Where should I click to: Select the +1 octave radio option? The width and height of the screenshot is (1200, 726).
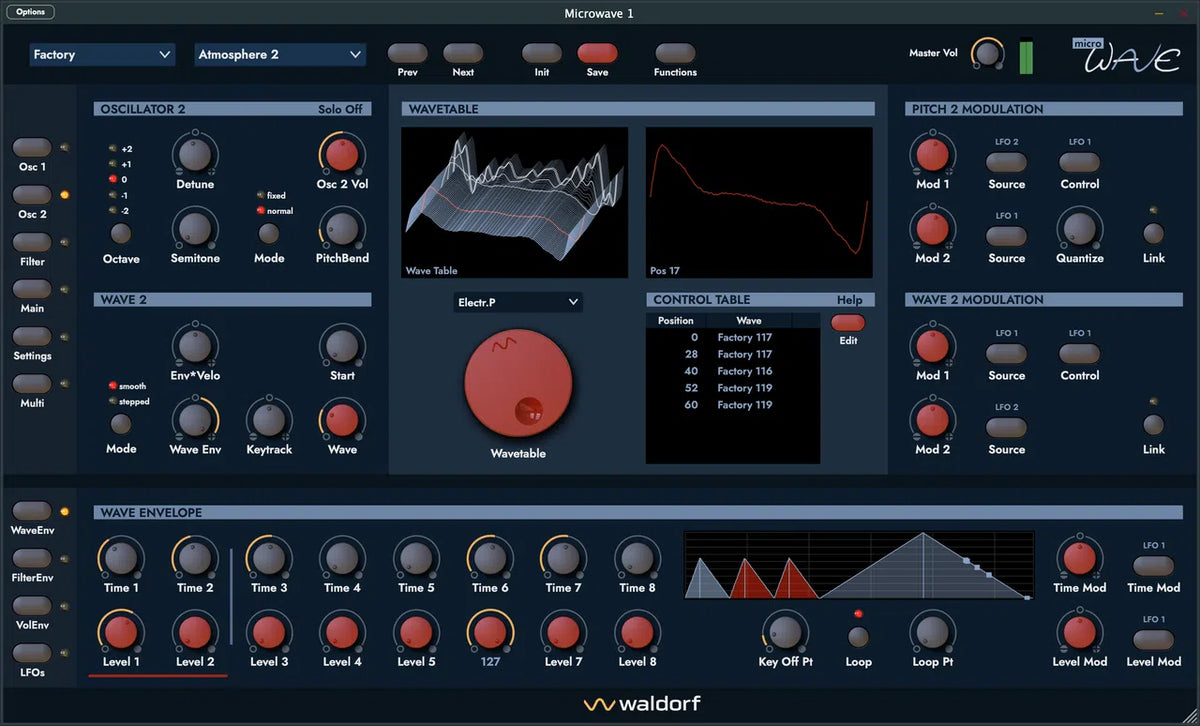111,164
